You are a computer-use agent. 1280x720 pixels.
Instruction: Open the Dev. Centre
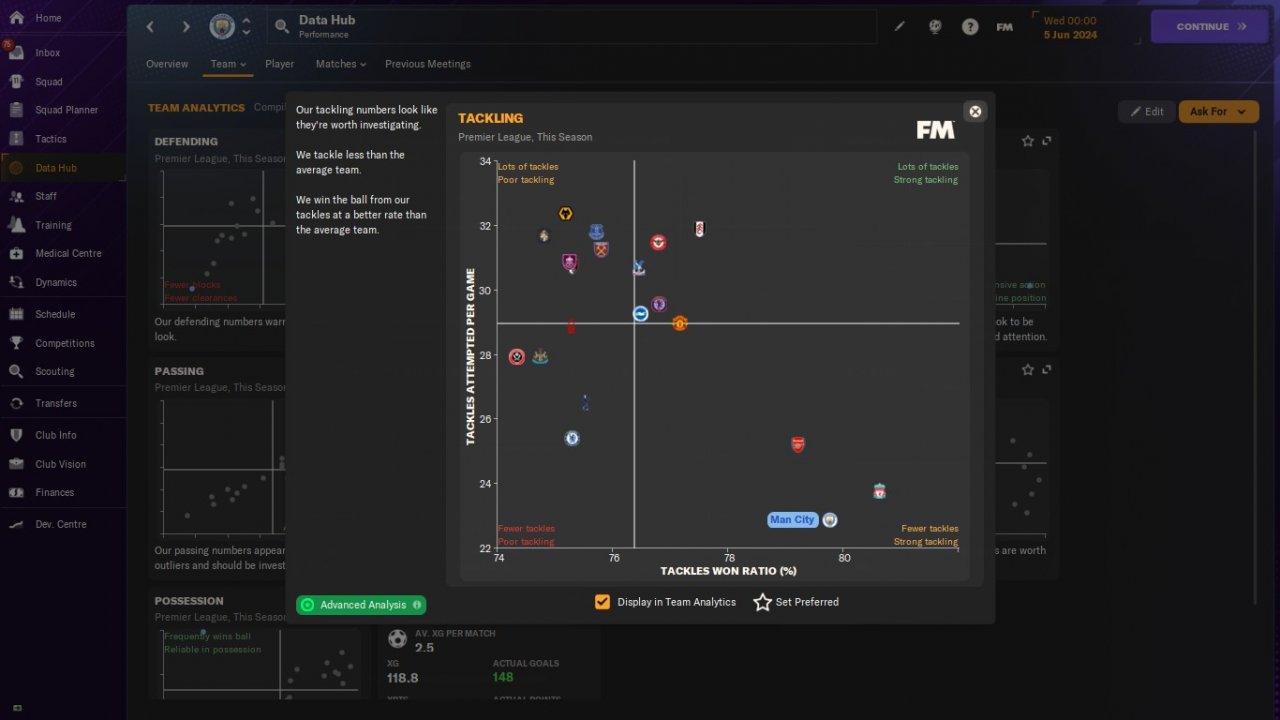[61, 525]
